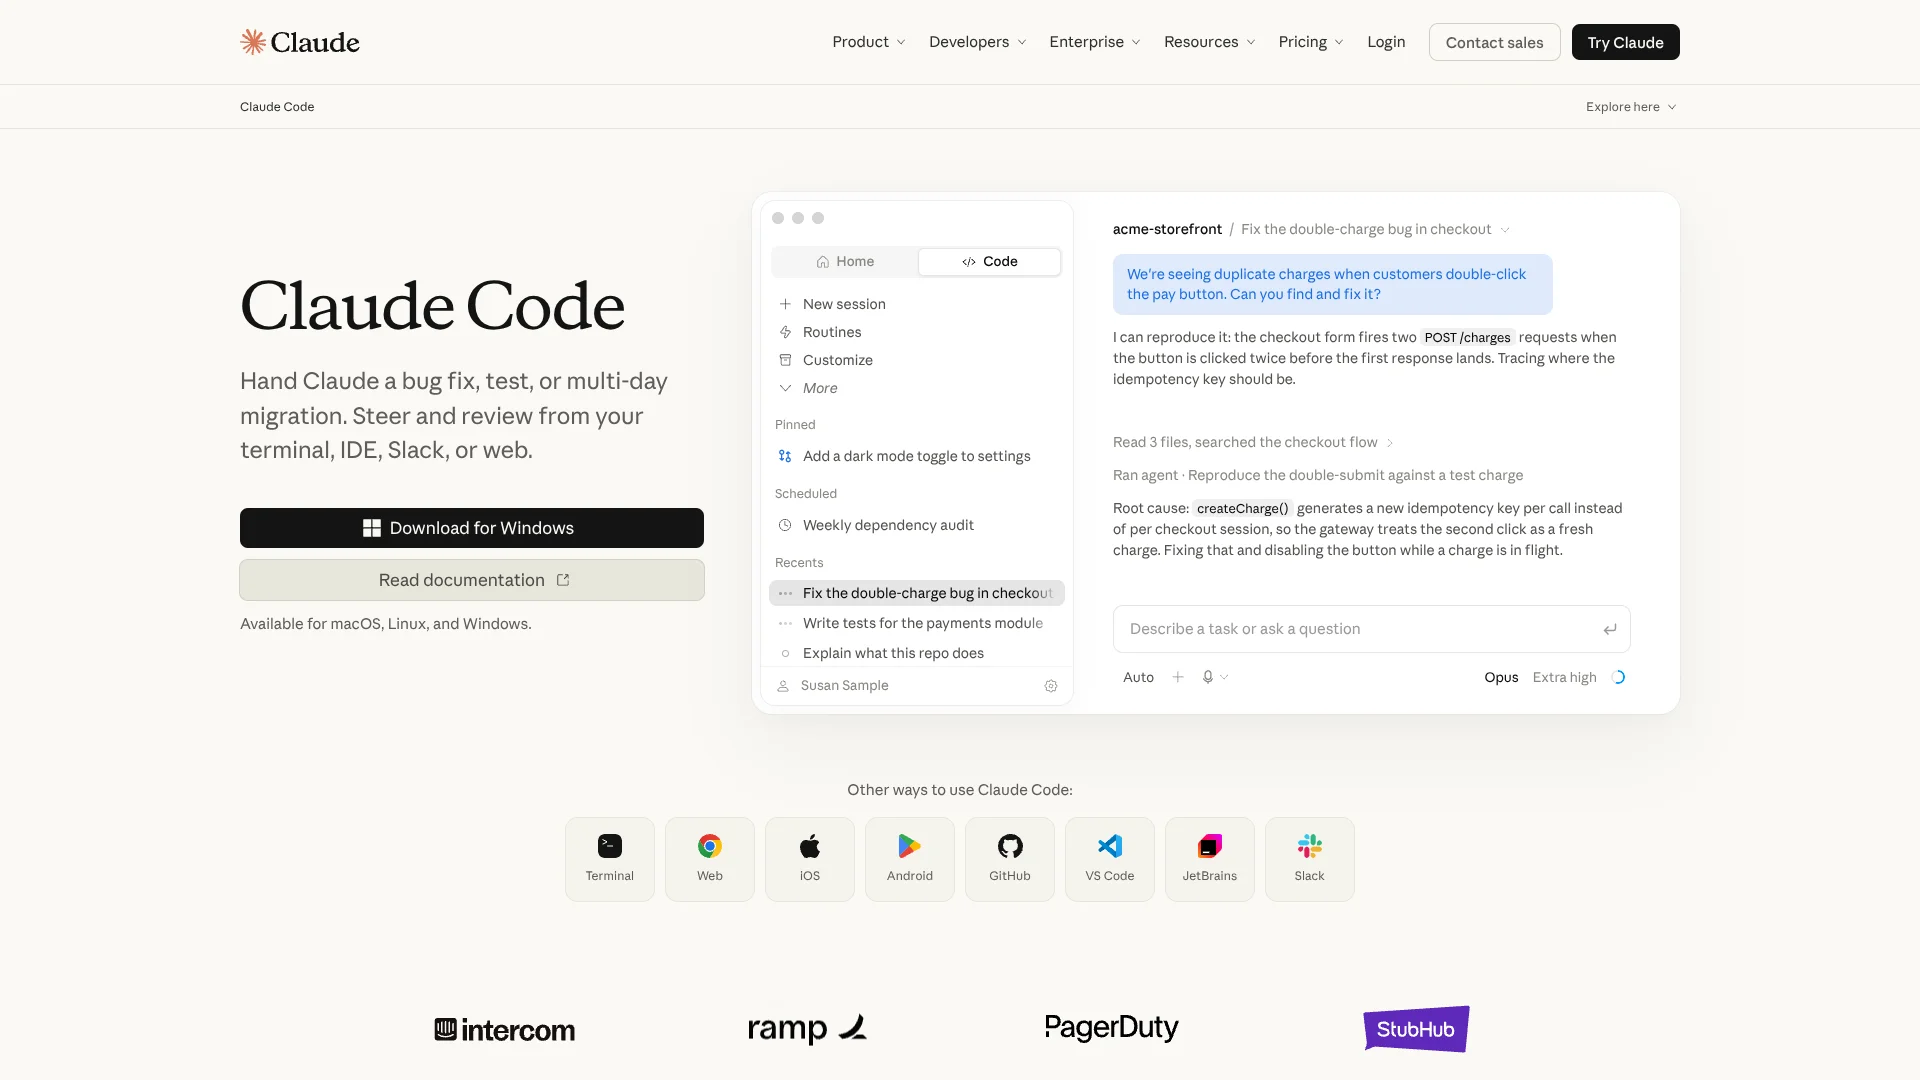Switch to the Code tab
The height and width of the screenshot is (1080, 1920).
990,261
